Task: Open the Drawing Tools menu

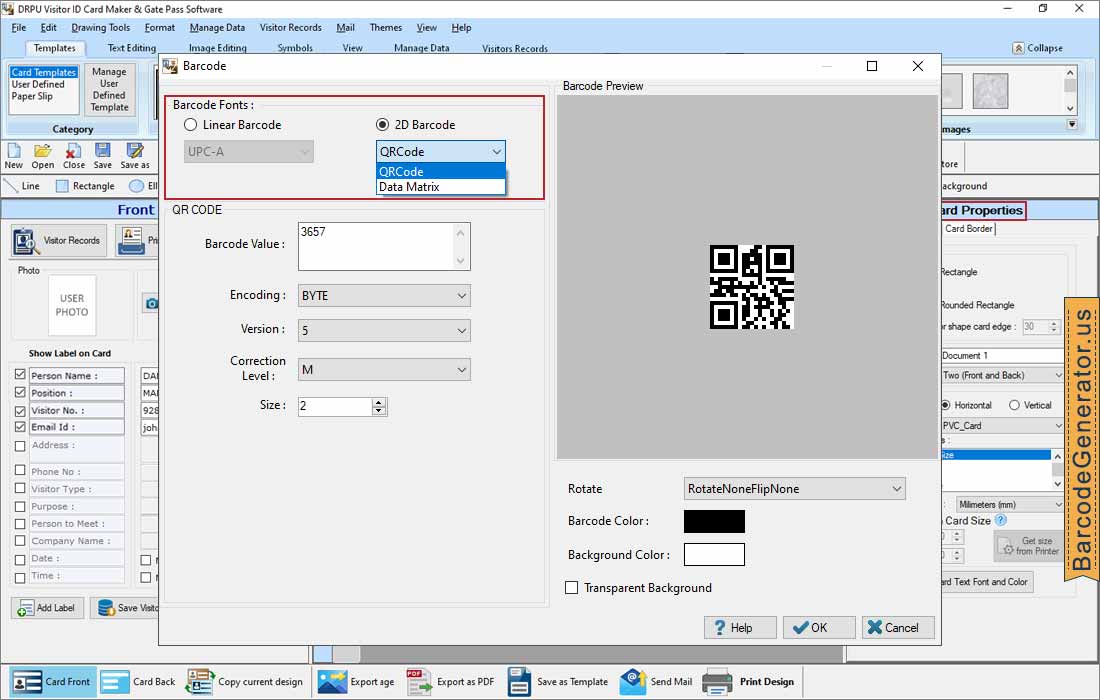Action: (100, 27)
